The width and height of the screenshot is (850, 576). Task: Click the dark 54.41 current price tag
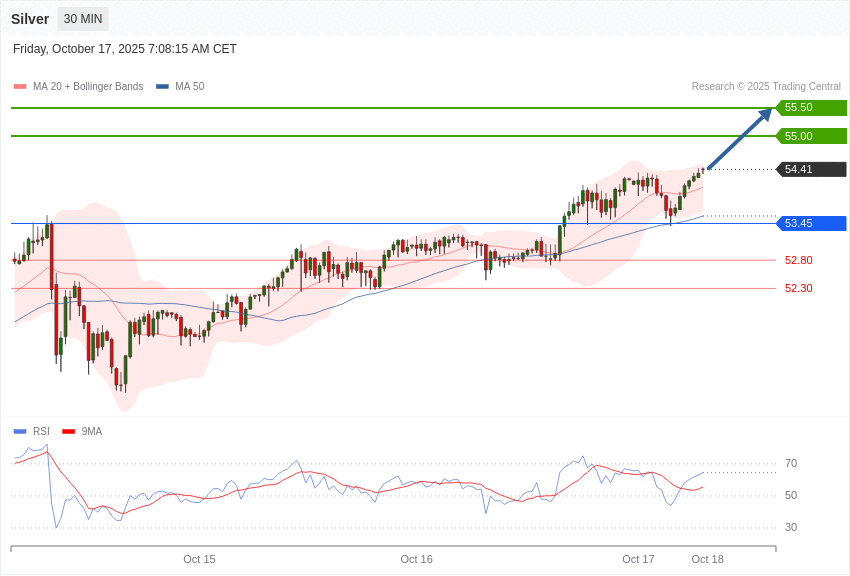[x=811, y=170]
